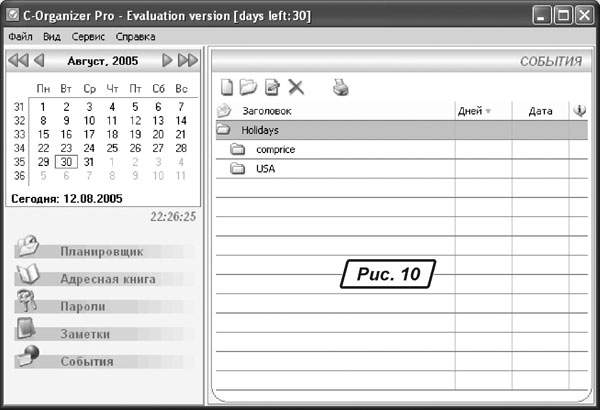Jump back one year in calendar
The image size is (600, 410).
17,61
